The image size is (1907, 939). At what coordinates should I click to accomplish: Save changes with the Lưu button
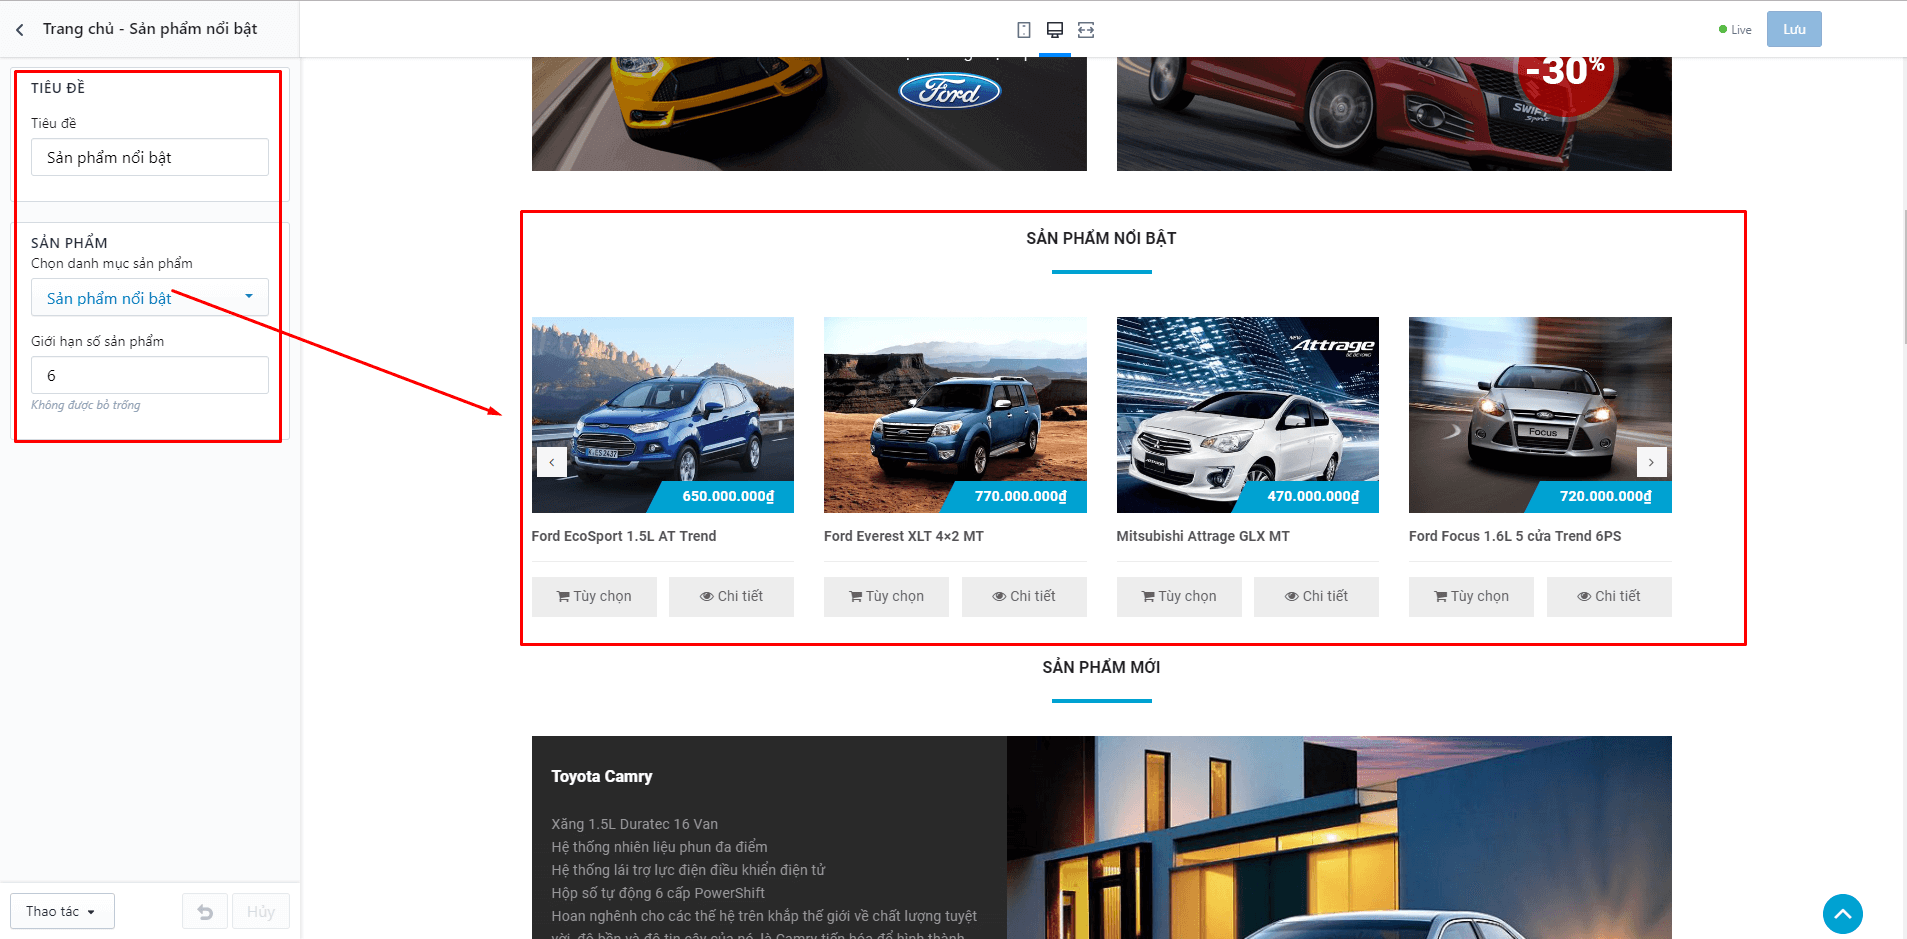1794,29
